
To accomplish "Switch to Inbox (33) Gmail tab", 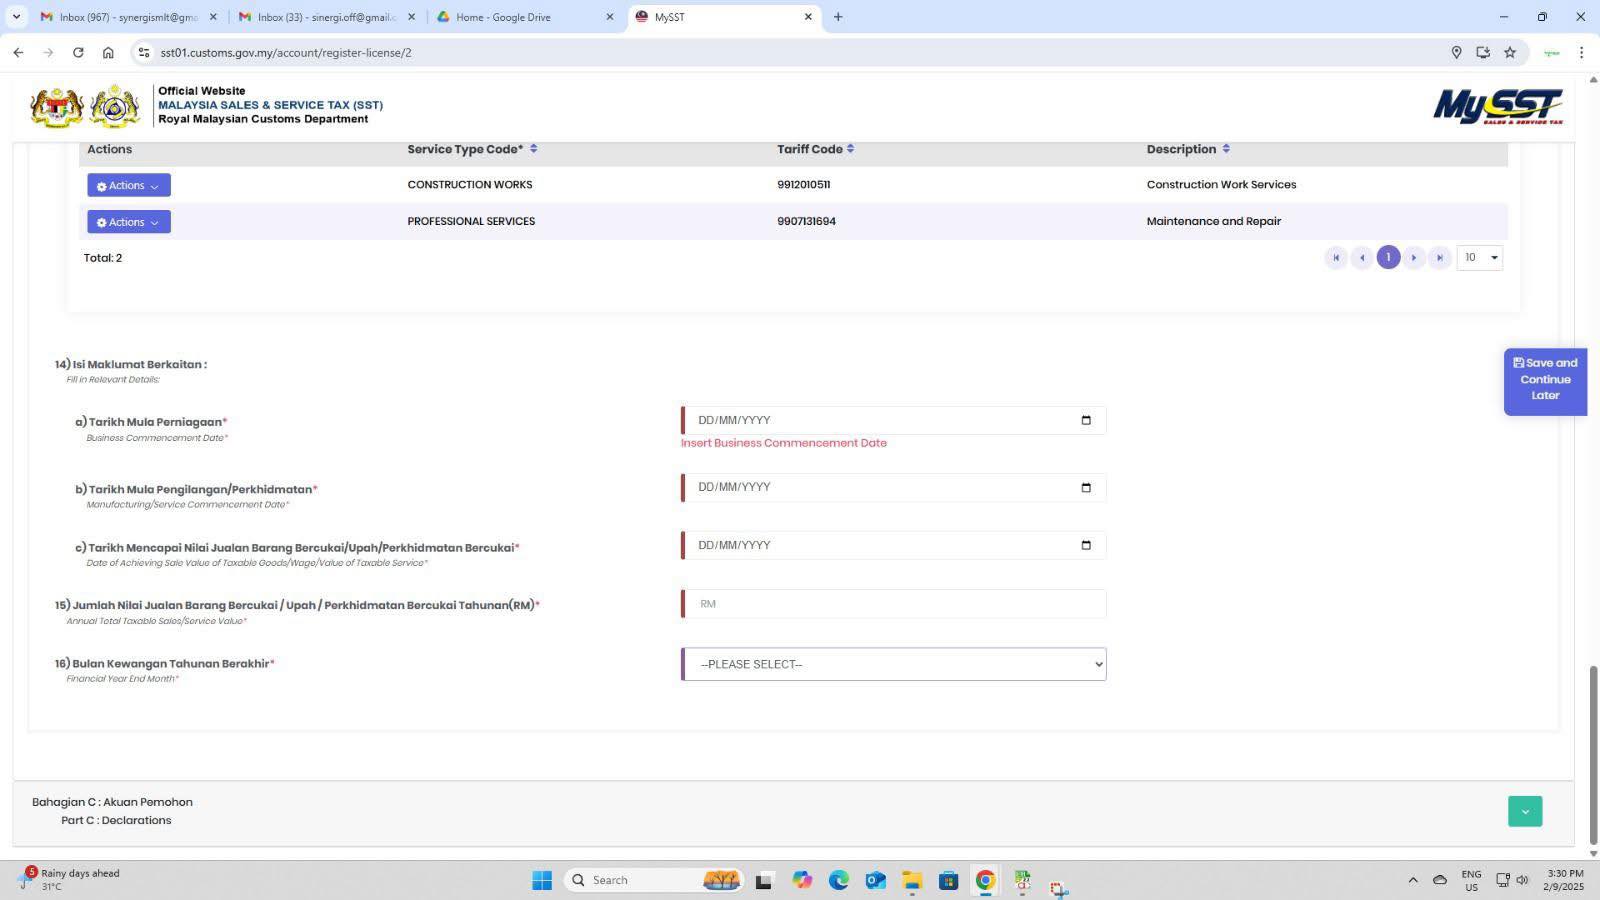I will click(x=326, y=17).
